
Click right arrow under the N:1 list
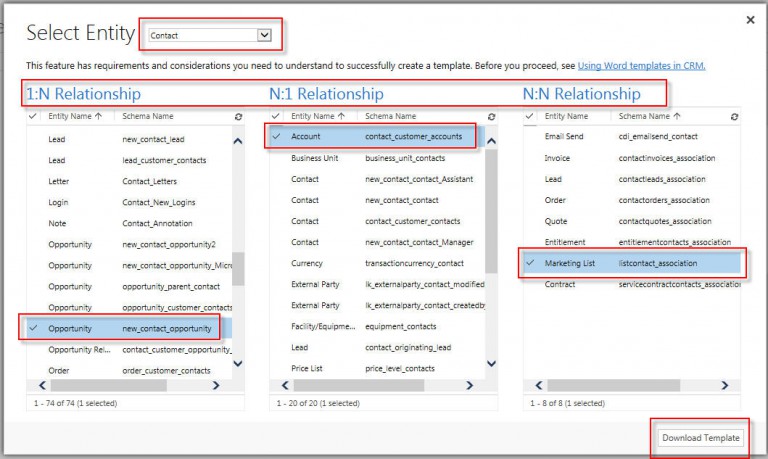tap(469, 386)
